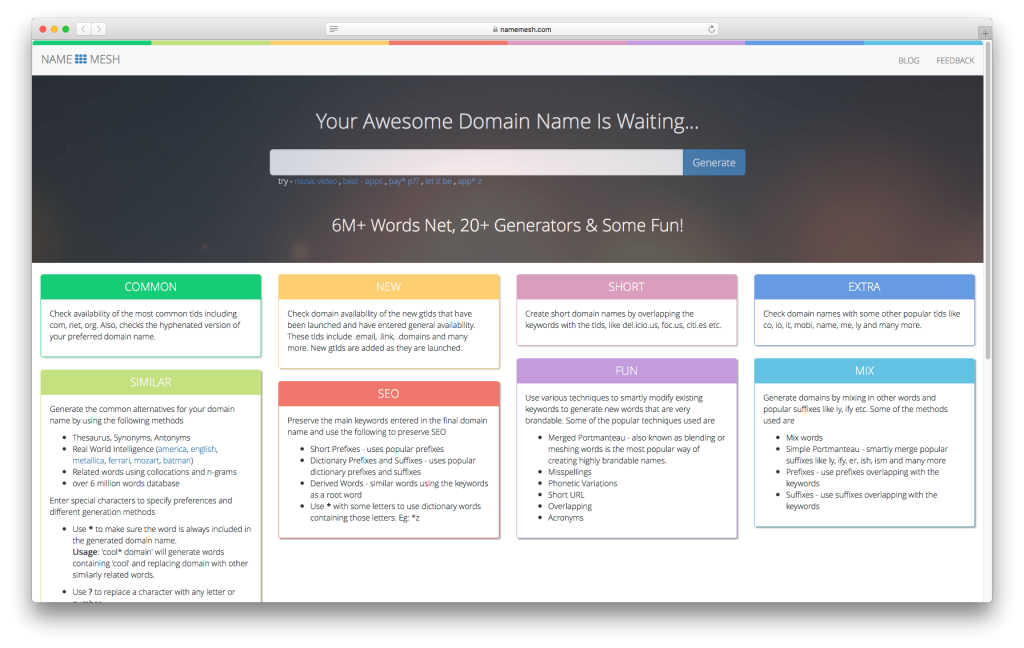Click 'Thesaurus, Synonyms, Antonyms' bullet text
Screen dimensions: 1024x648
pos(131,438)
